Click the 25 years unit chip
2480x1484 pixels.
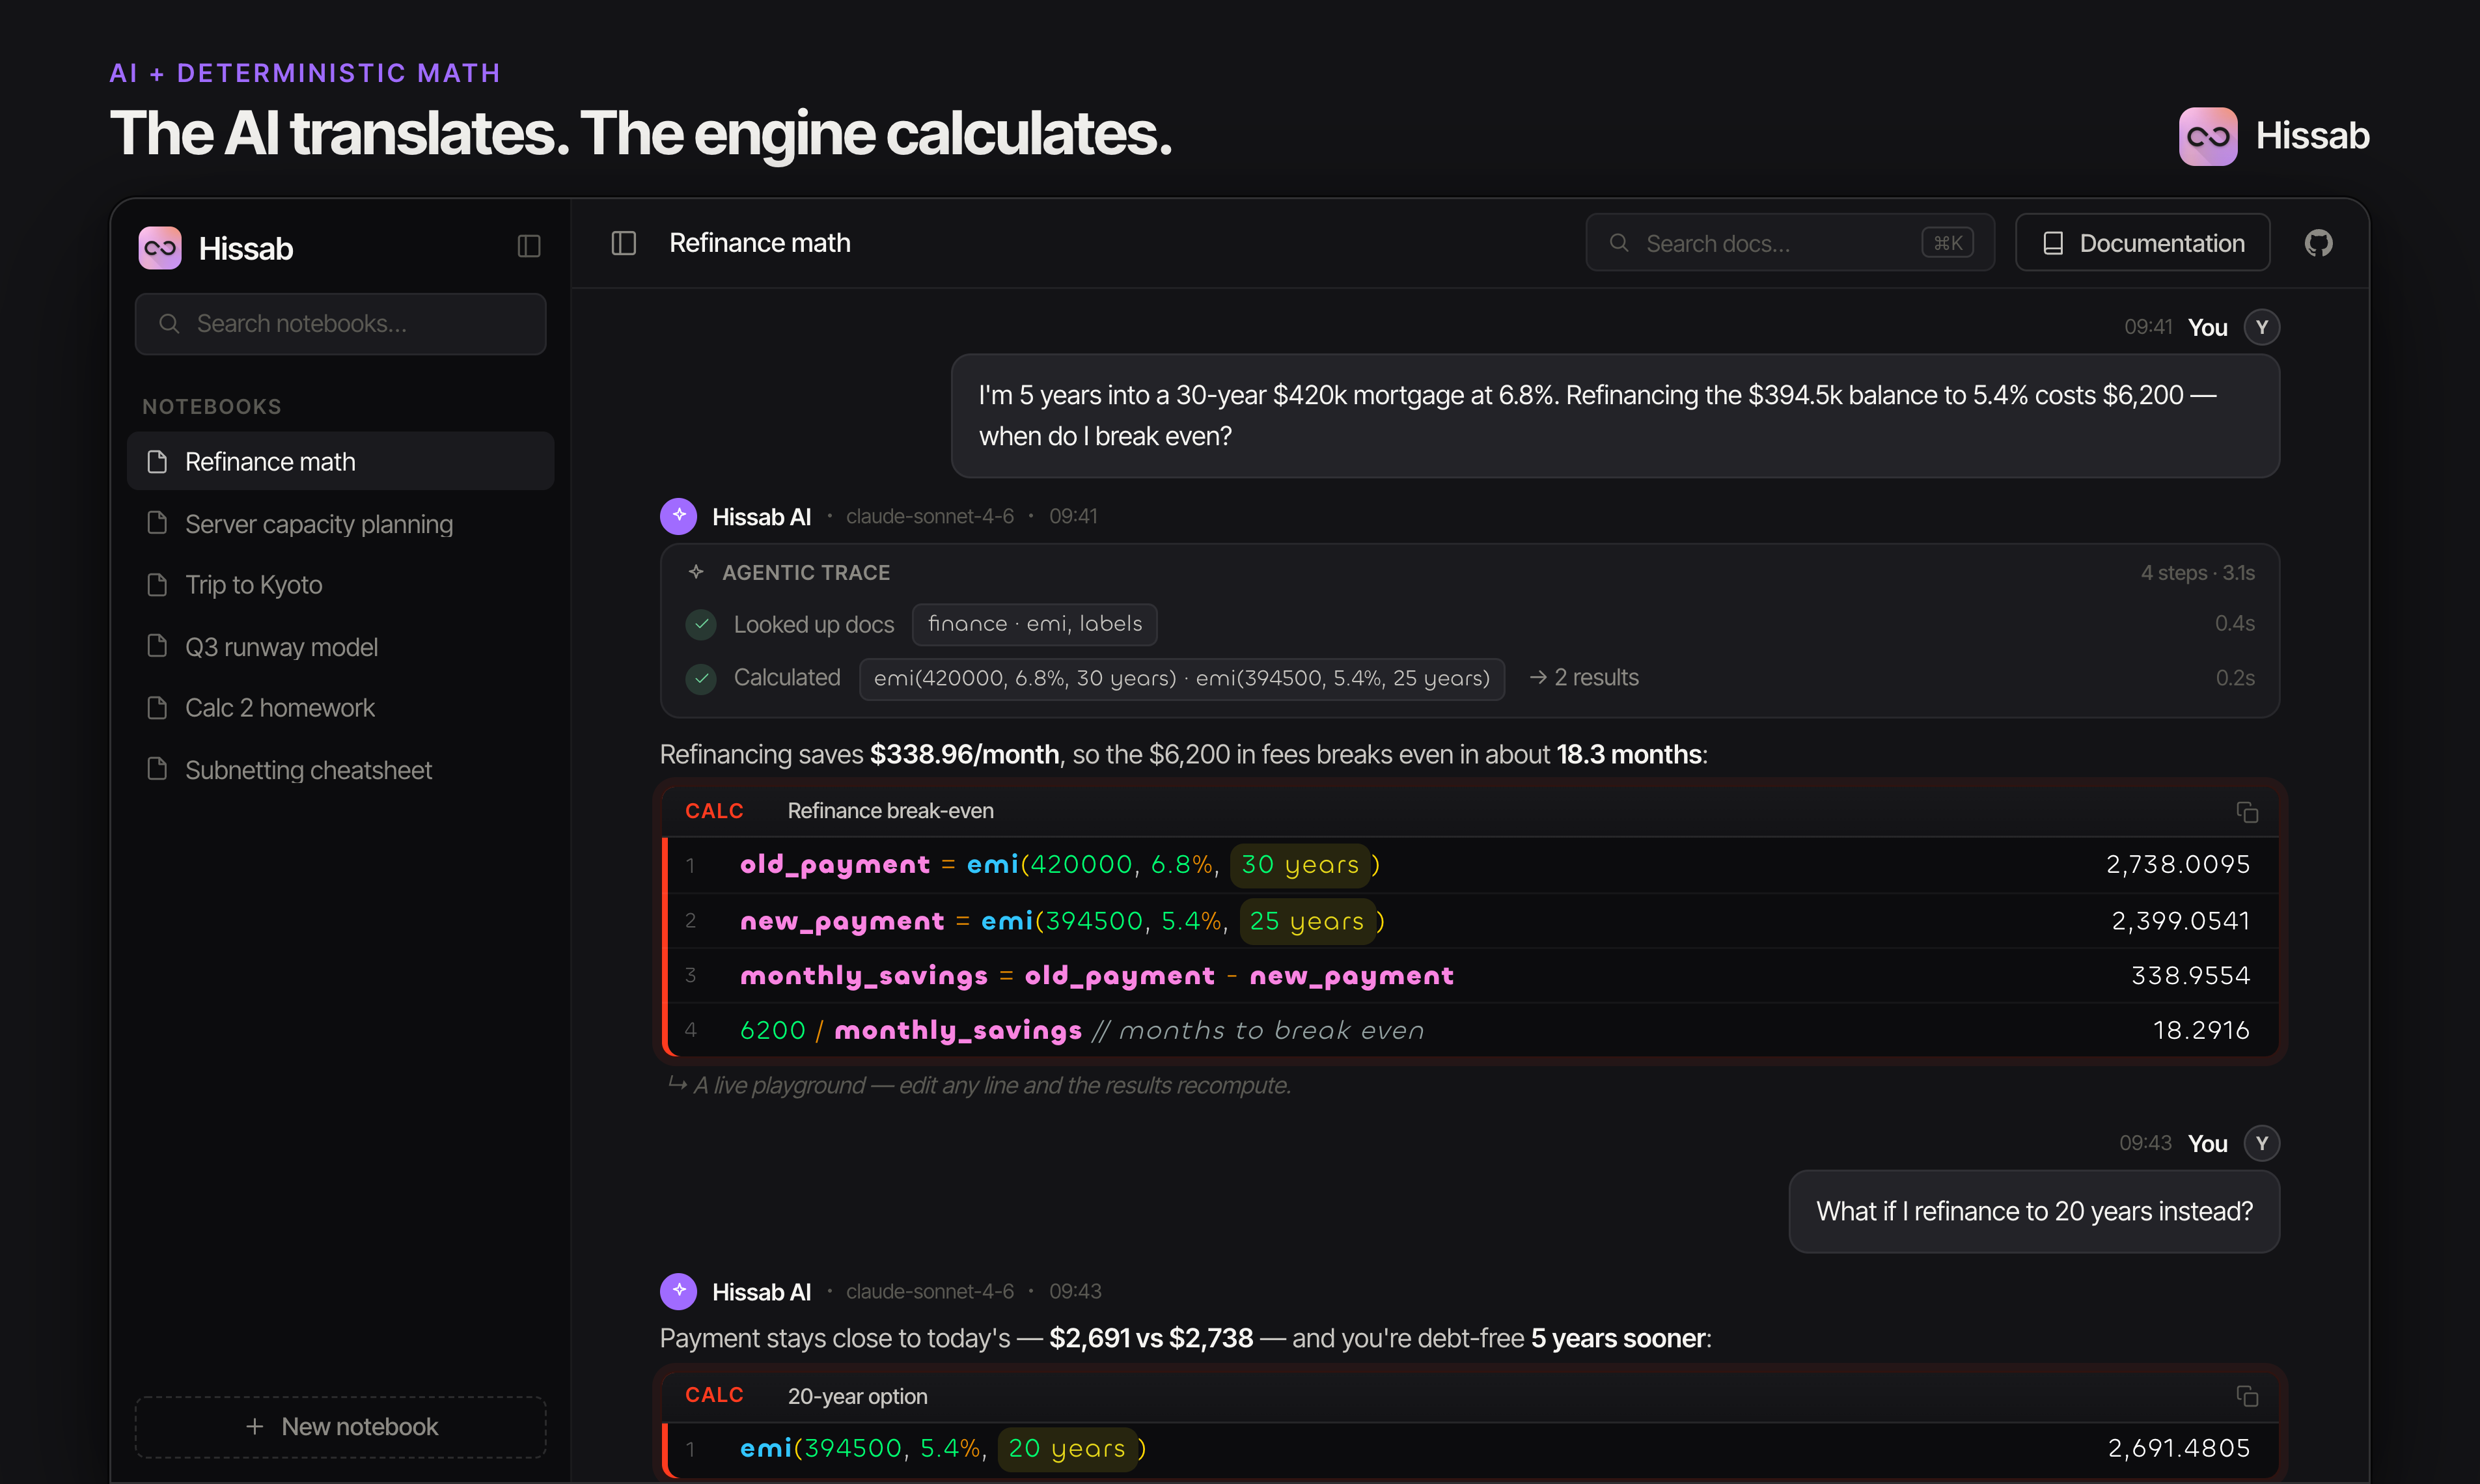tap(1307, 921)
